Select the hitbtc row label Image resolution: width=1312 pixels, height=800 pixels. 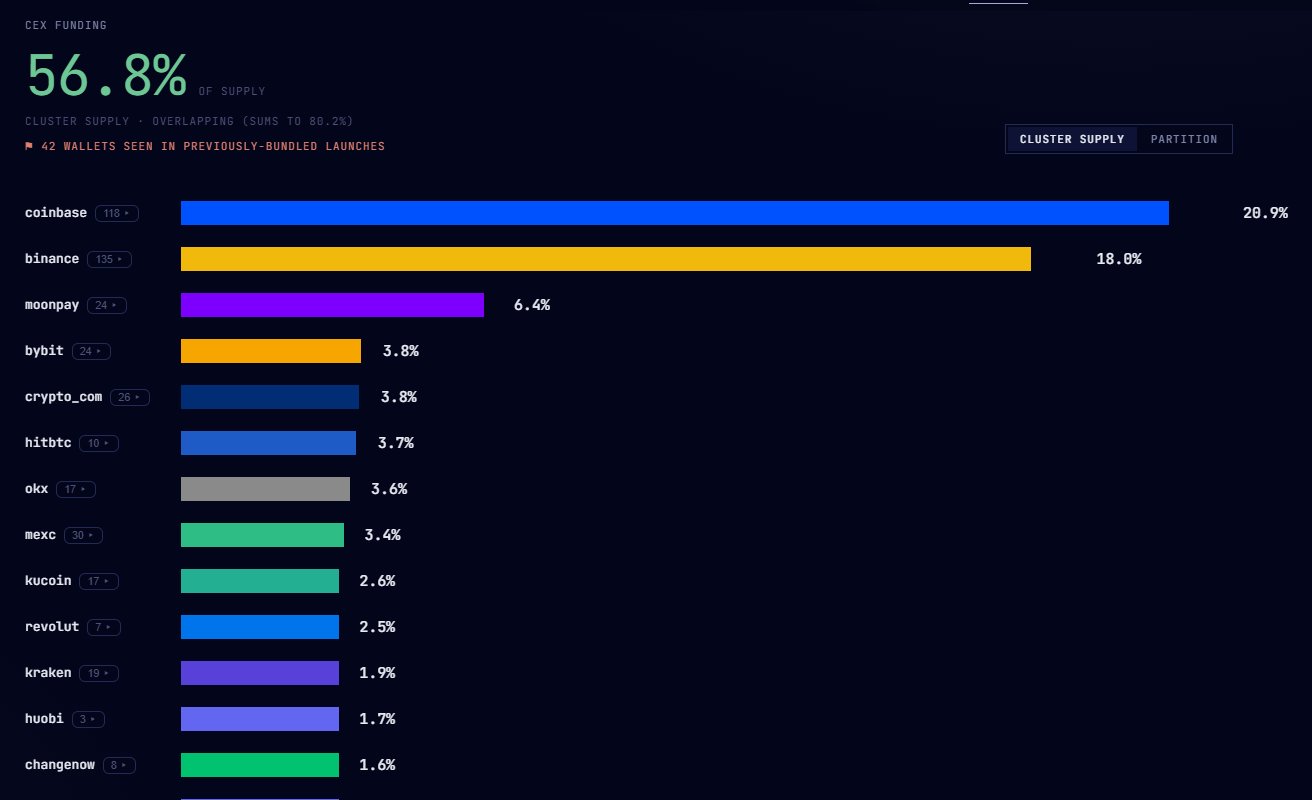(x=48, y=443)
